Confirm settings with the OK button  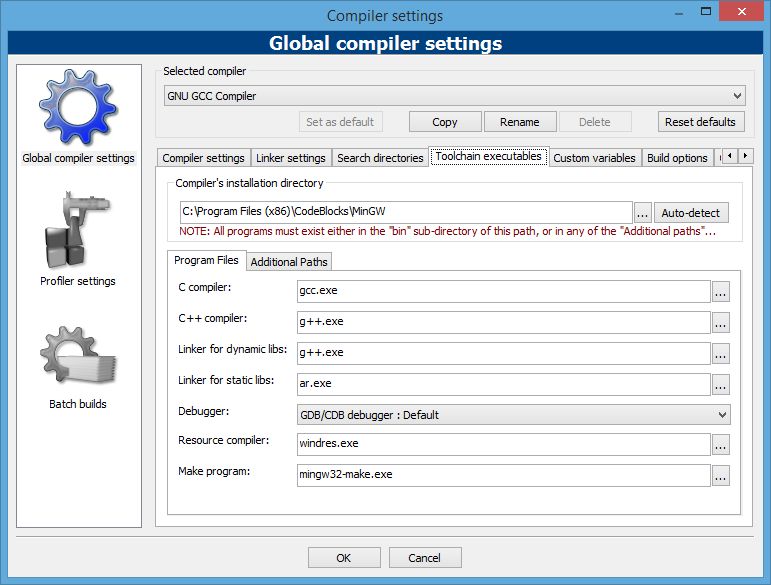tap(344, 557)
